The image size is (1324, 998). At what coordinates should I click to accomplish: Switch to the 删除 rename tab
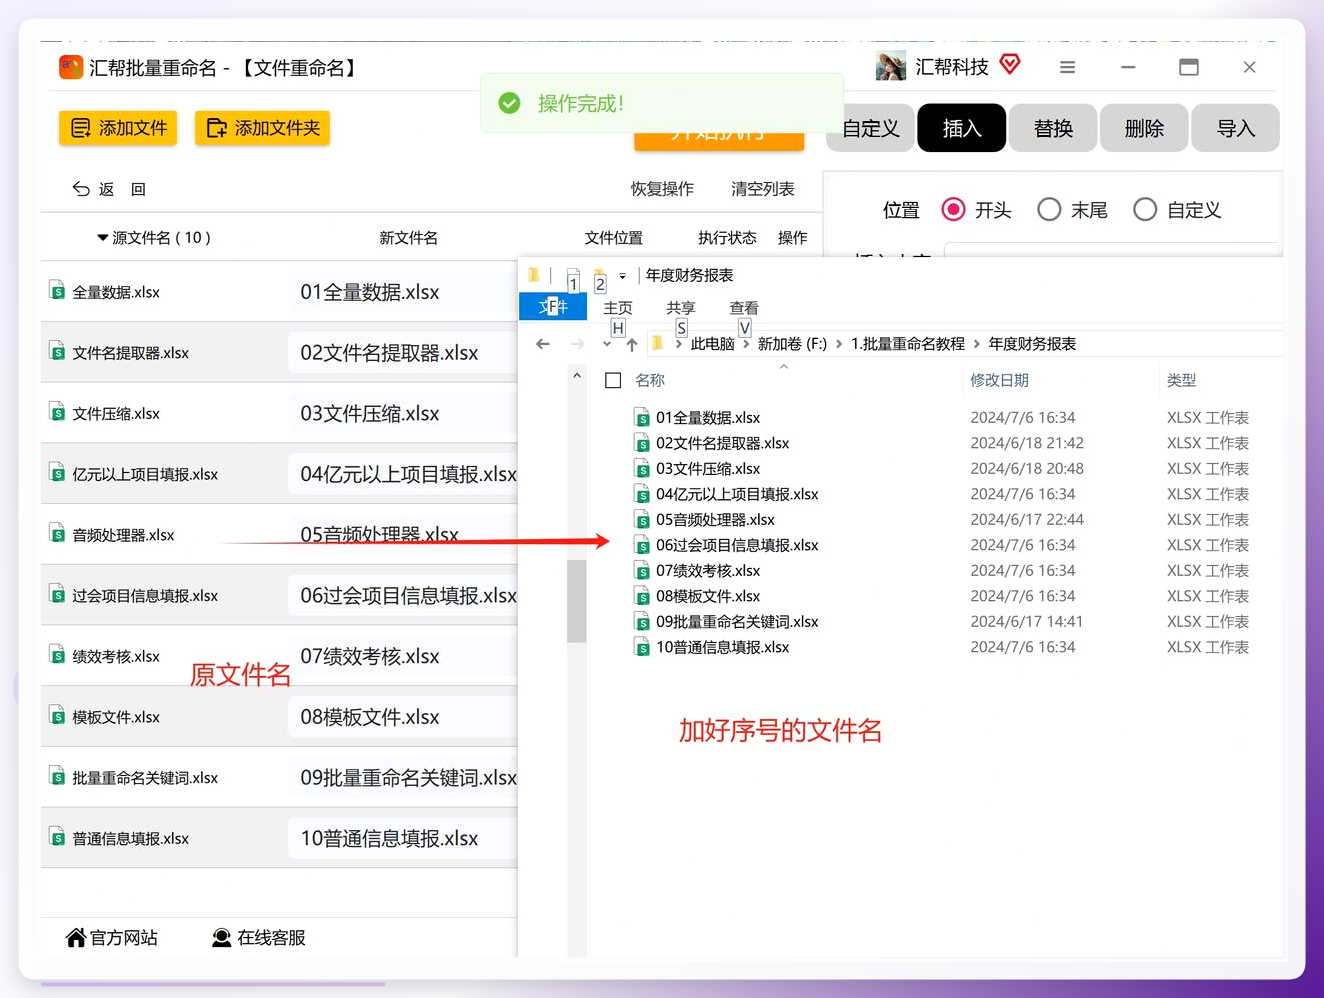point(1144,128)
